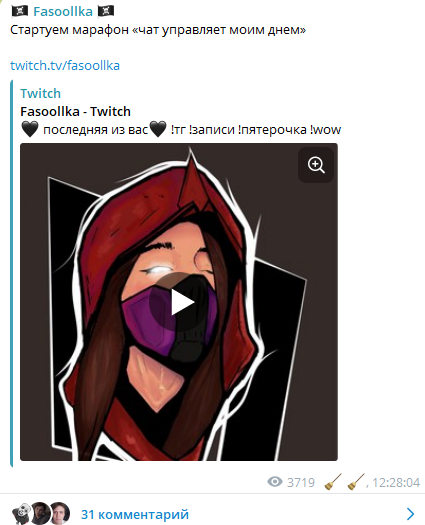The width and height of the screenshot is (425, 525).
Task: Open the twitch.tv/fasoollka link
Action: click(x=65, y=65)
